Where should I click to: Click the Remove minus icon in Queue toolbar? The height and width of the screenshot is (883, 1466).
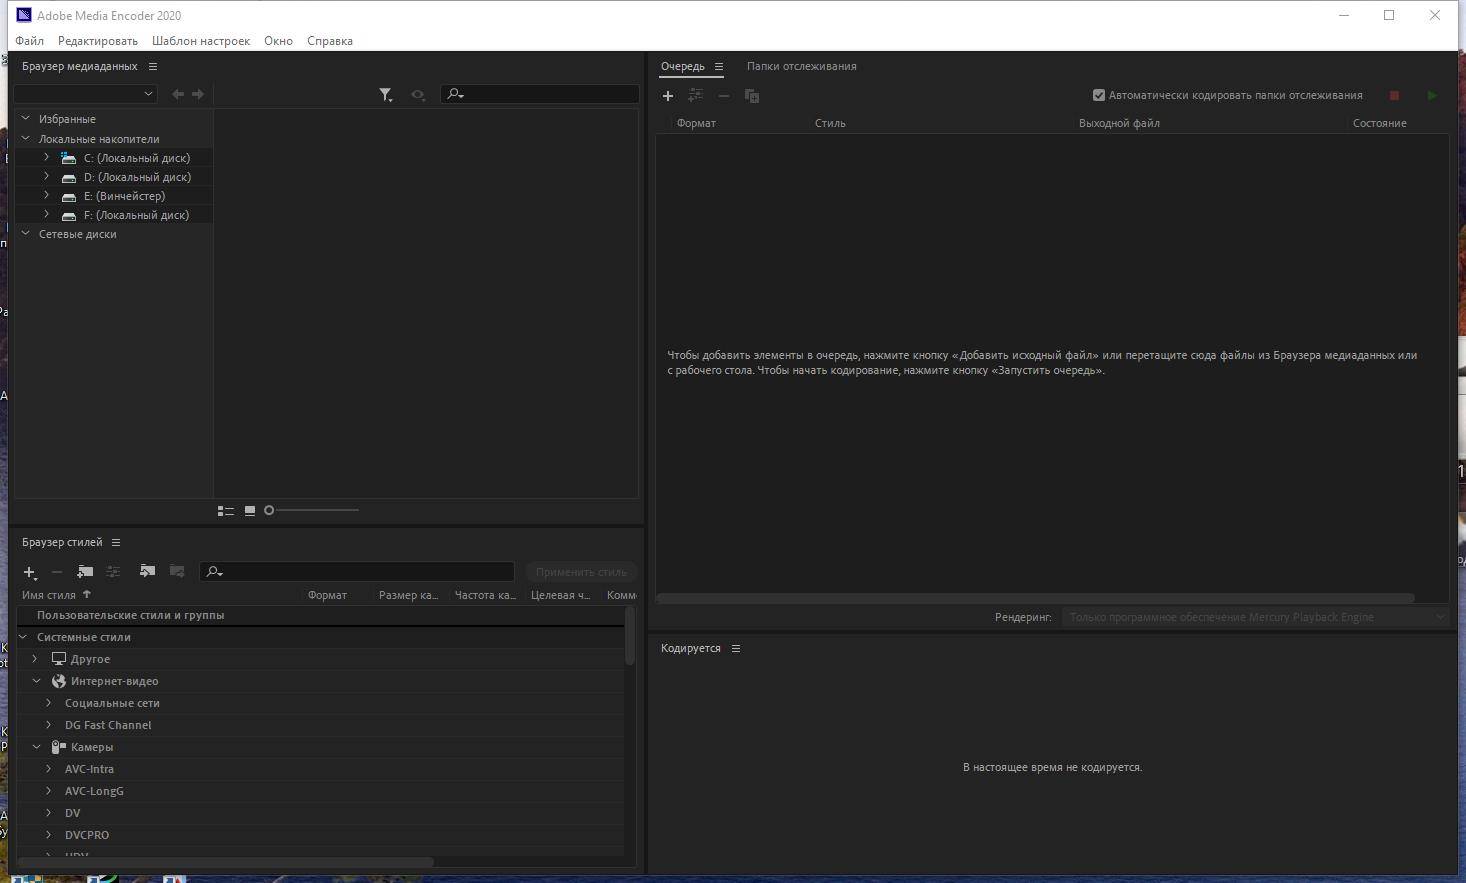[x=724, y=96]
